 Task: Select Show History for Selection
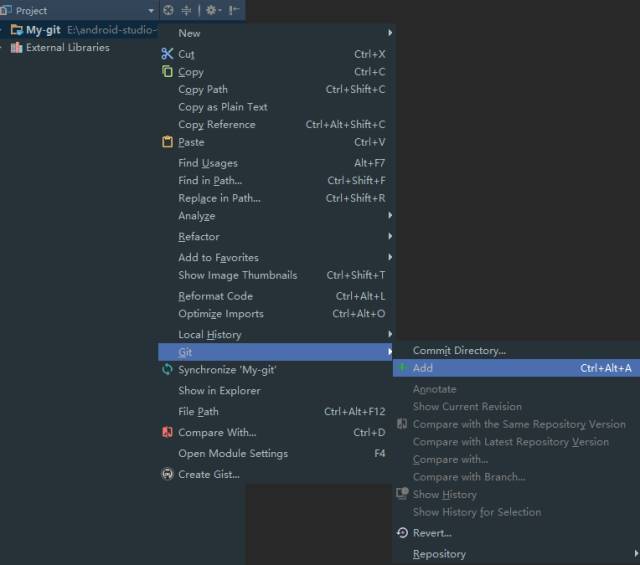coord(516,512)
